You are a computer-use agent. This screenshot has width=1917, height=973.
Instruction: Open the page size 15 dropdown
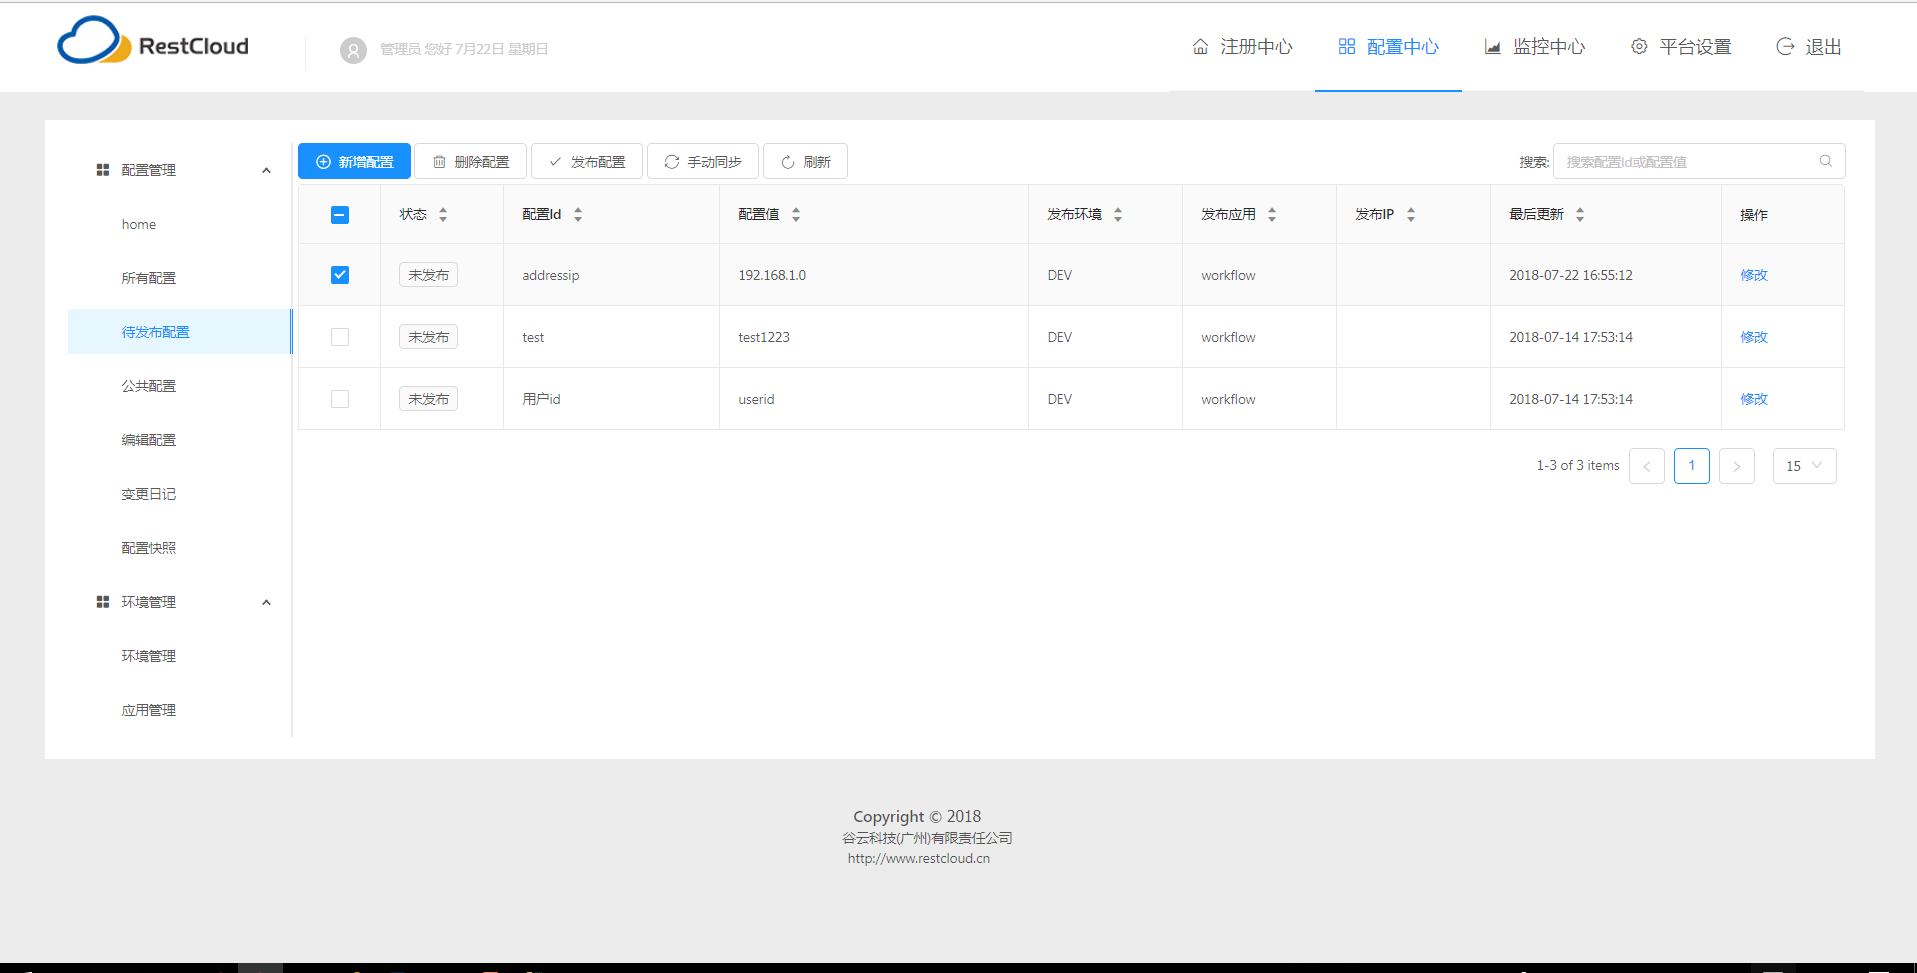(1804, 465)
